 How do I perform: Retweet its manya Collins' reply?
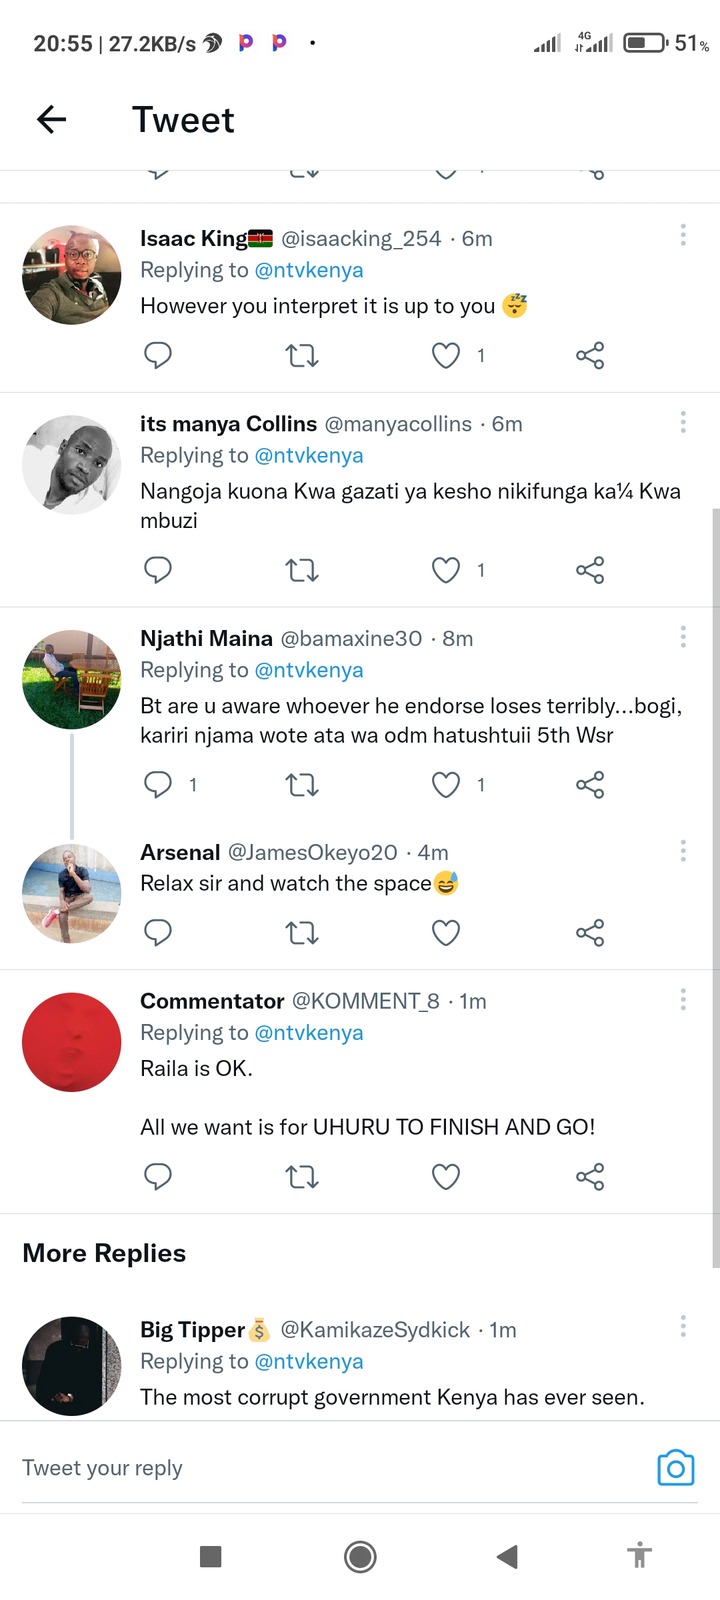pyautogui.click(x=302, y=570)
